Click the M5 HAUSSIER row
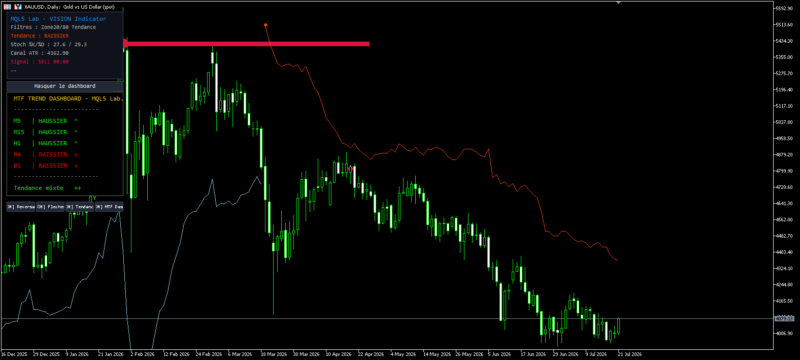800x360 pixels. pyautogui.click(x=46, y=121)
